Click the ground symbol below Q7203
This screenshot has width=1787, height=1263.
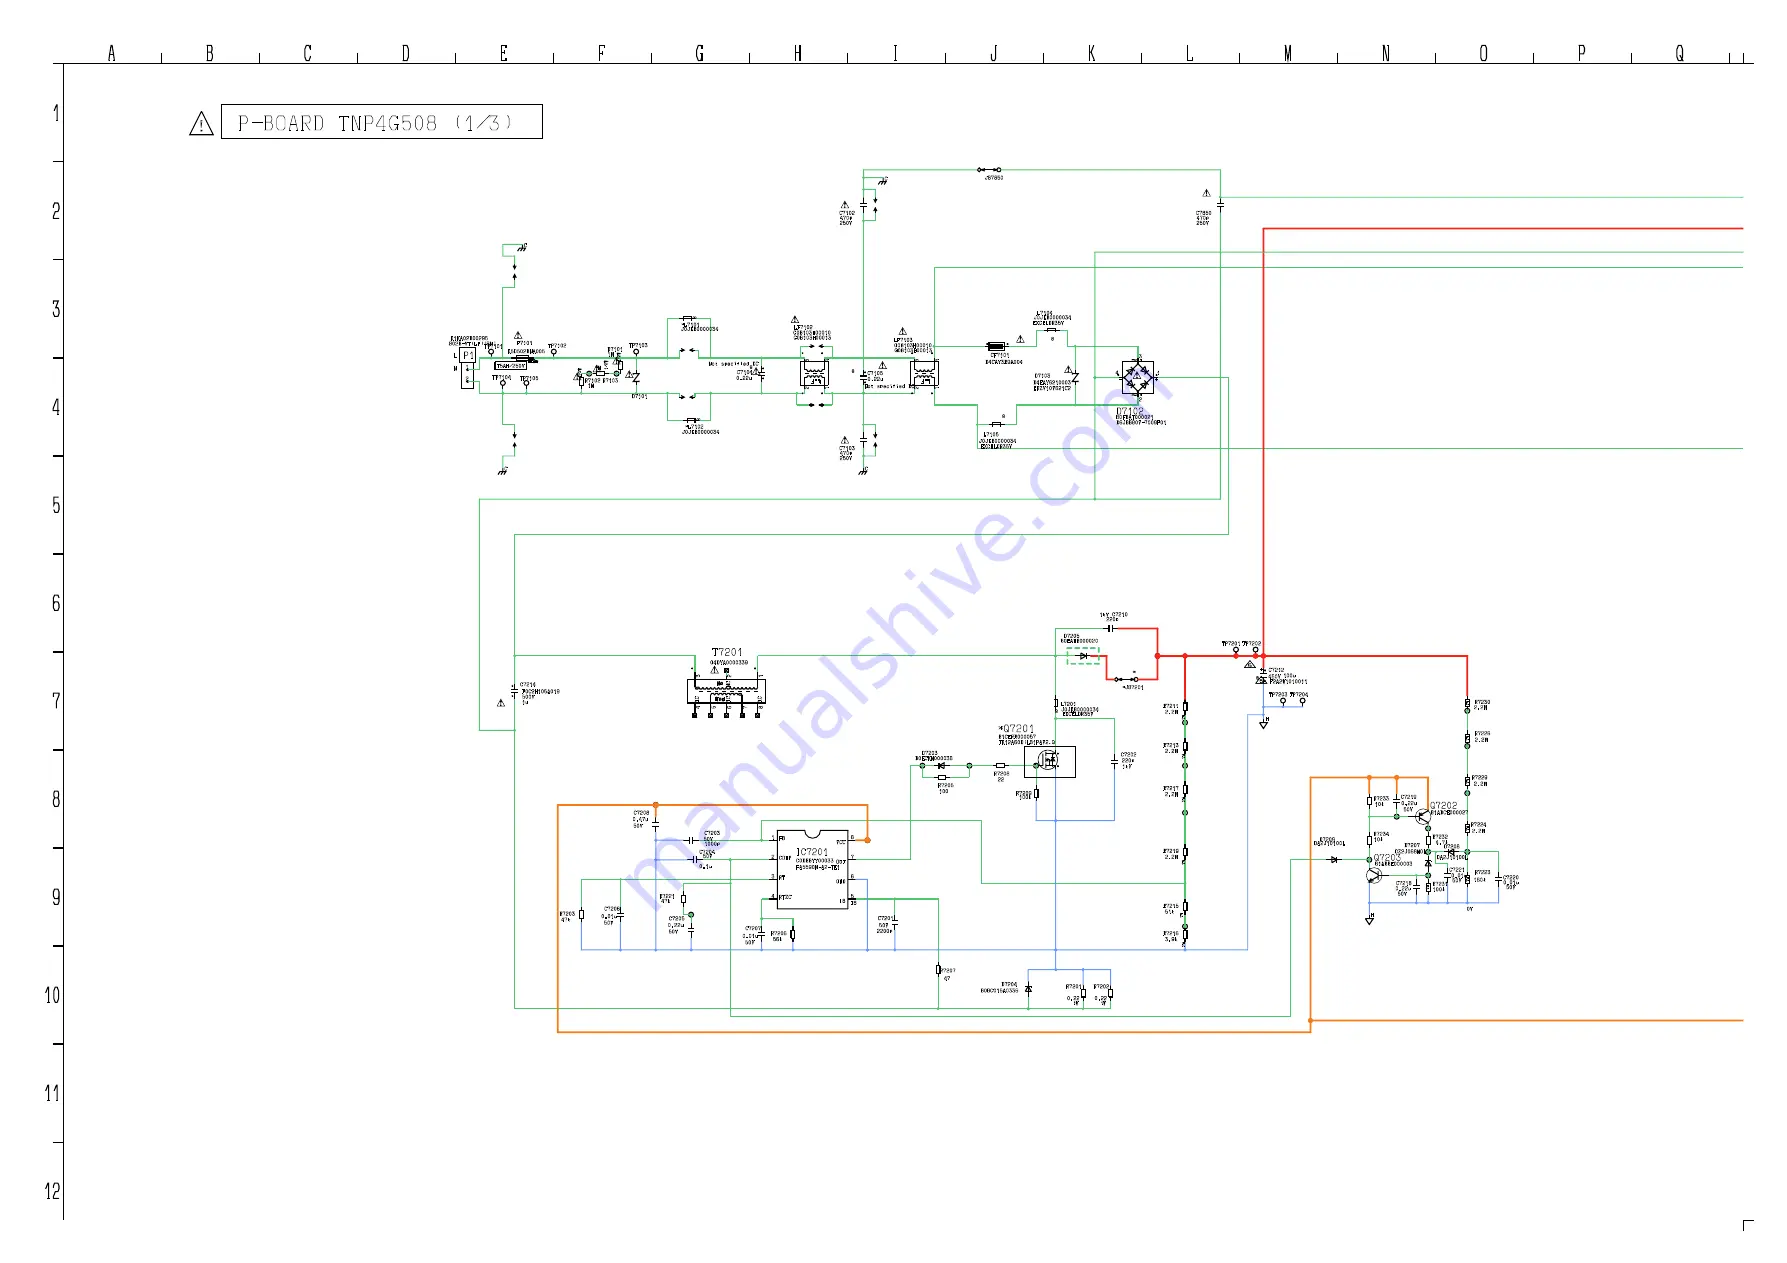click(1370, 919)
